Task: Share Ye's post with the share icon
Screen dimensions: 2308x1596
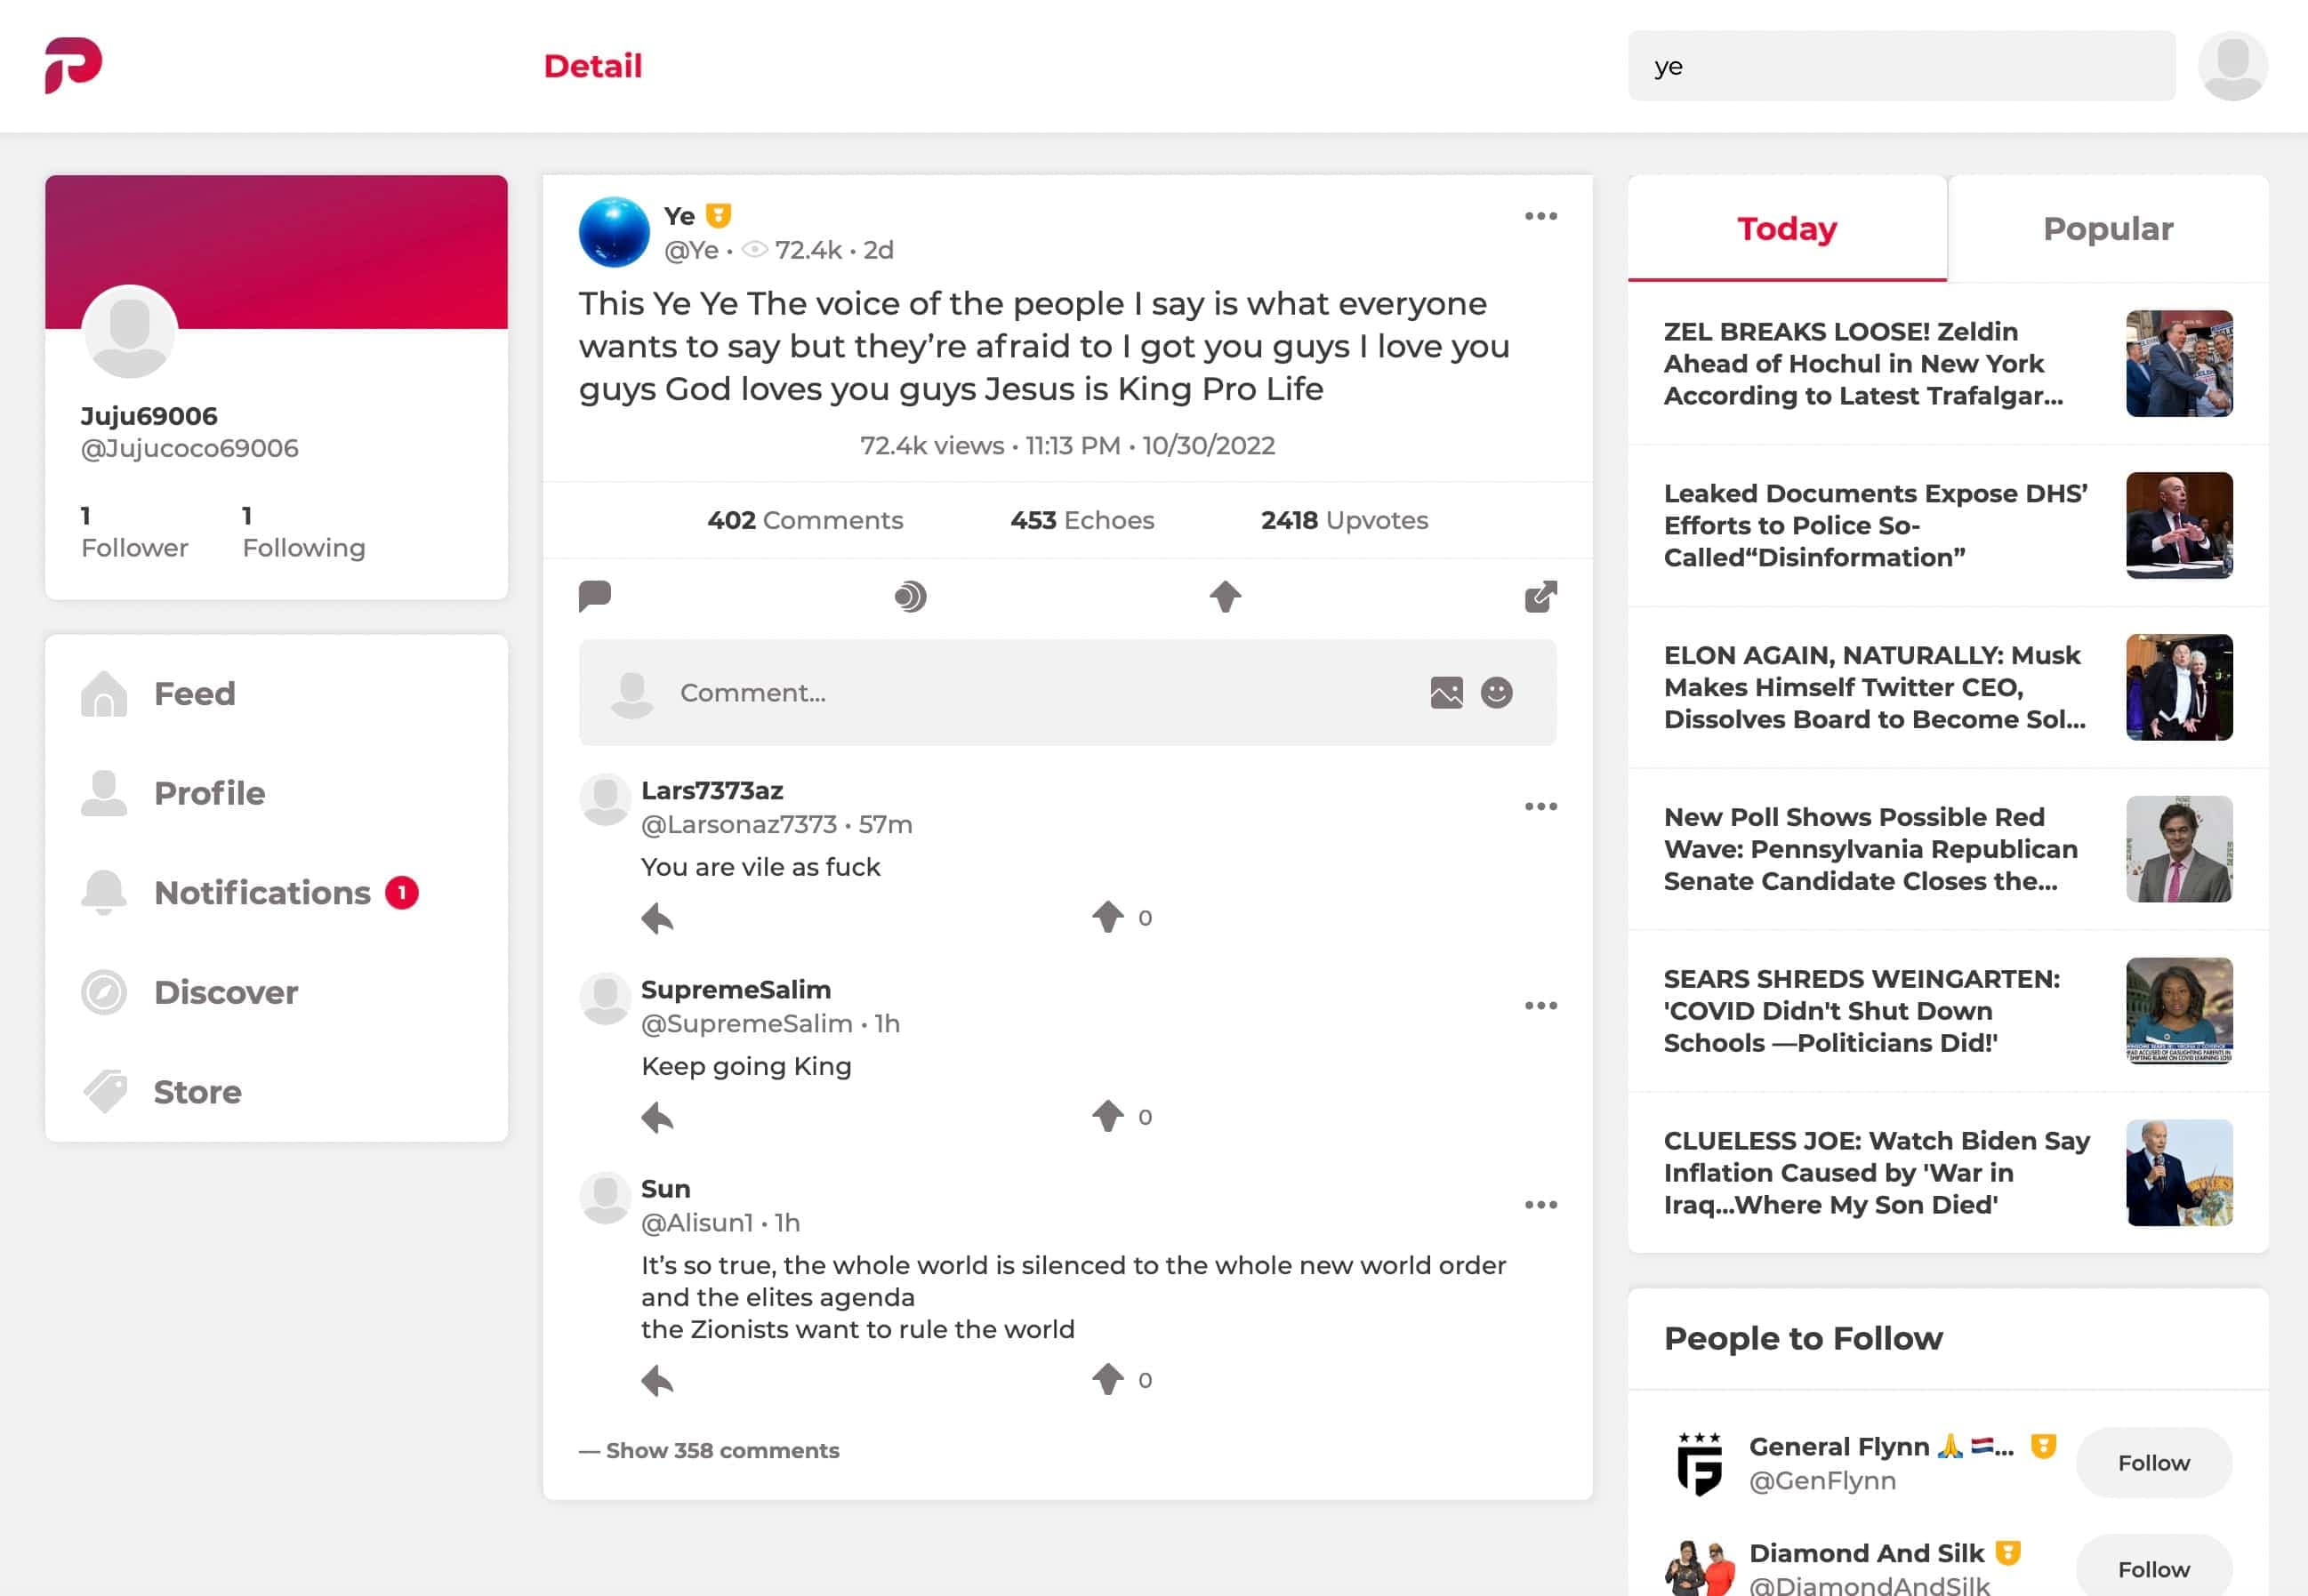Action: pos(1540,596)
